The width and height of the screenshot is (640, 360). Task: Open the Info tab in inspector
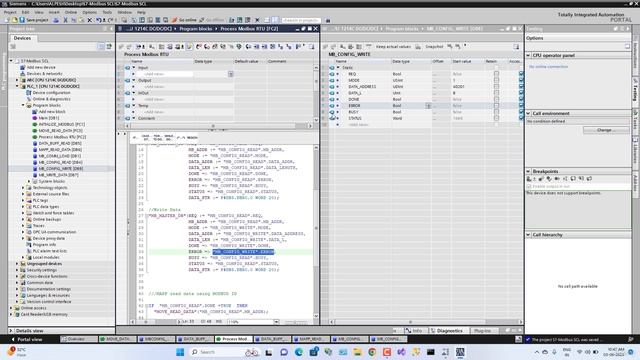coord(414,331)
